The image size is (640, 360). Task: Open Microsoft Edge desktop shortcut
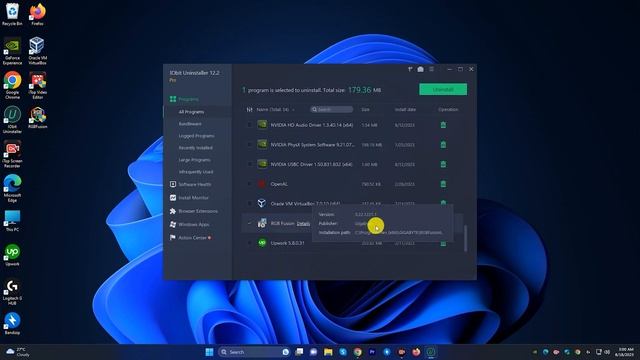(12, 188)
